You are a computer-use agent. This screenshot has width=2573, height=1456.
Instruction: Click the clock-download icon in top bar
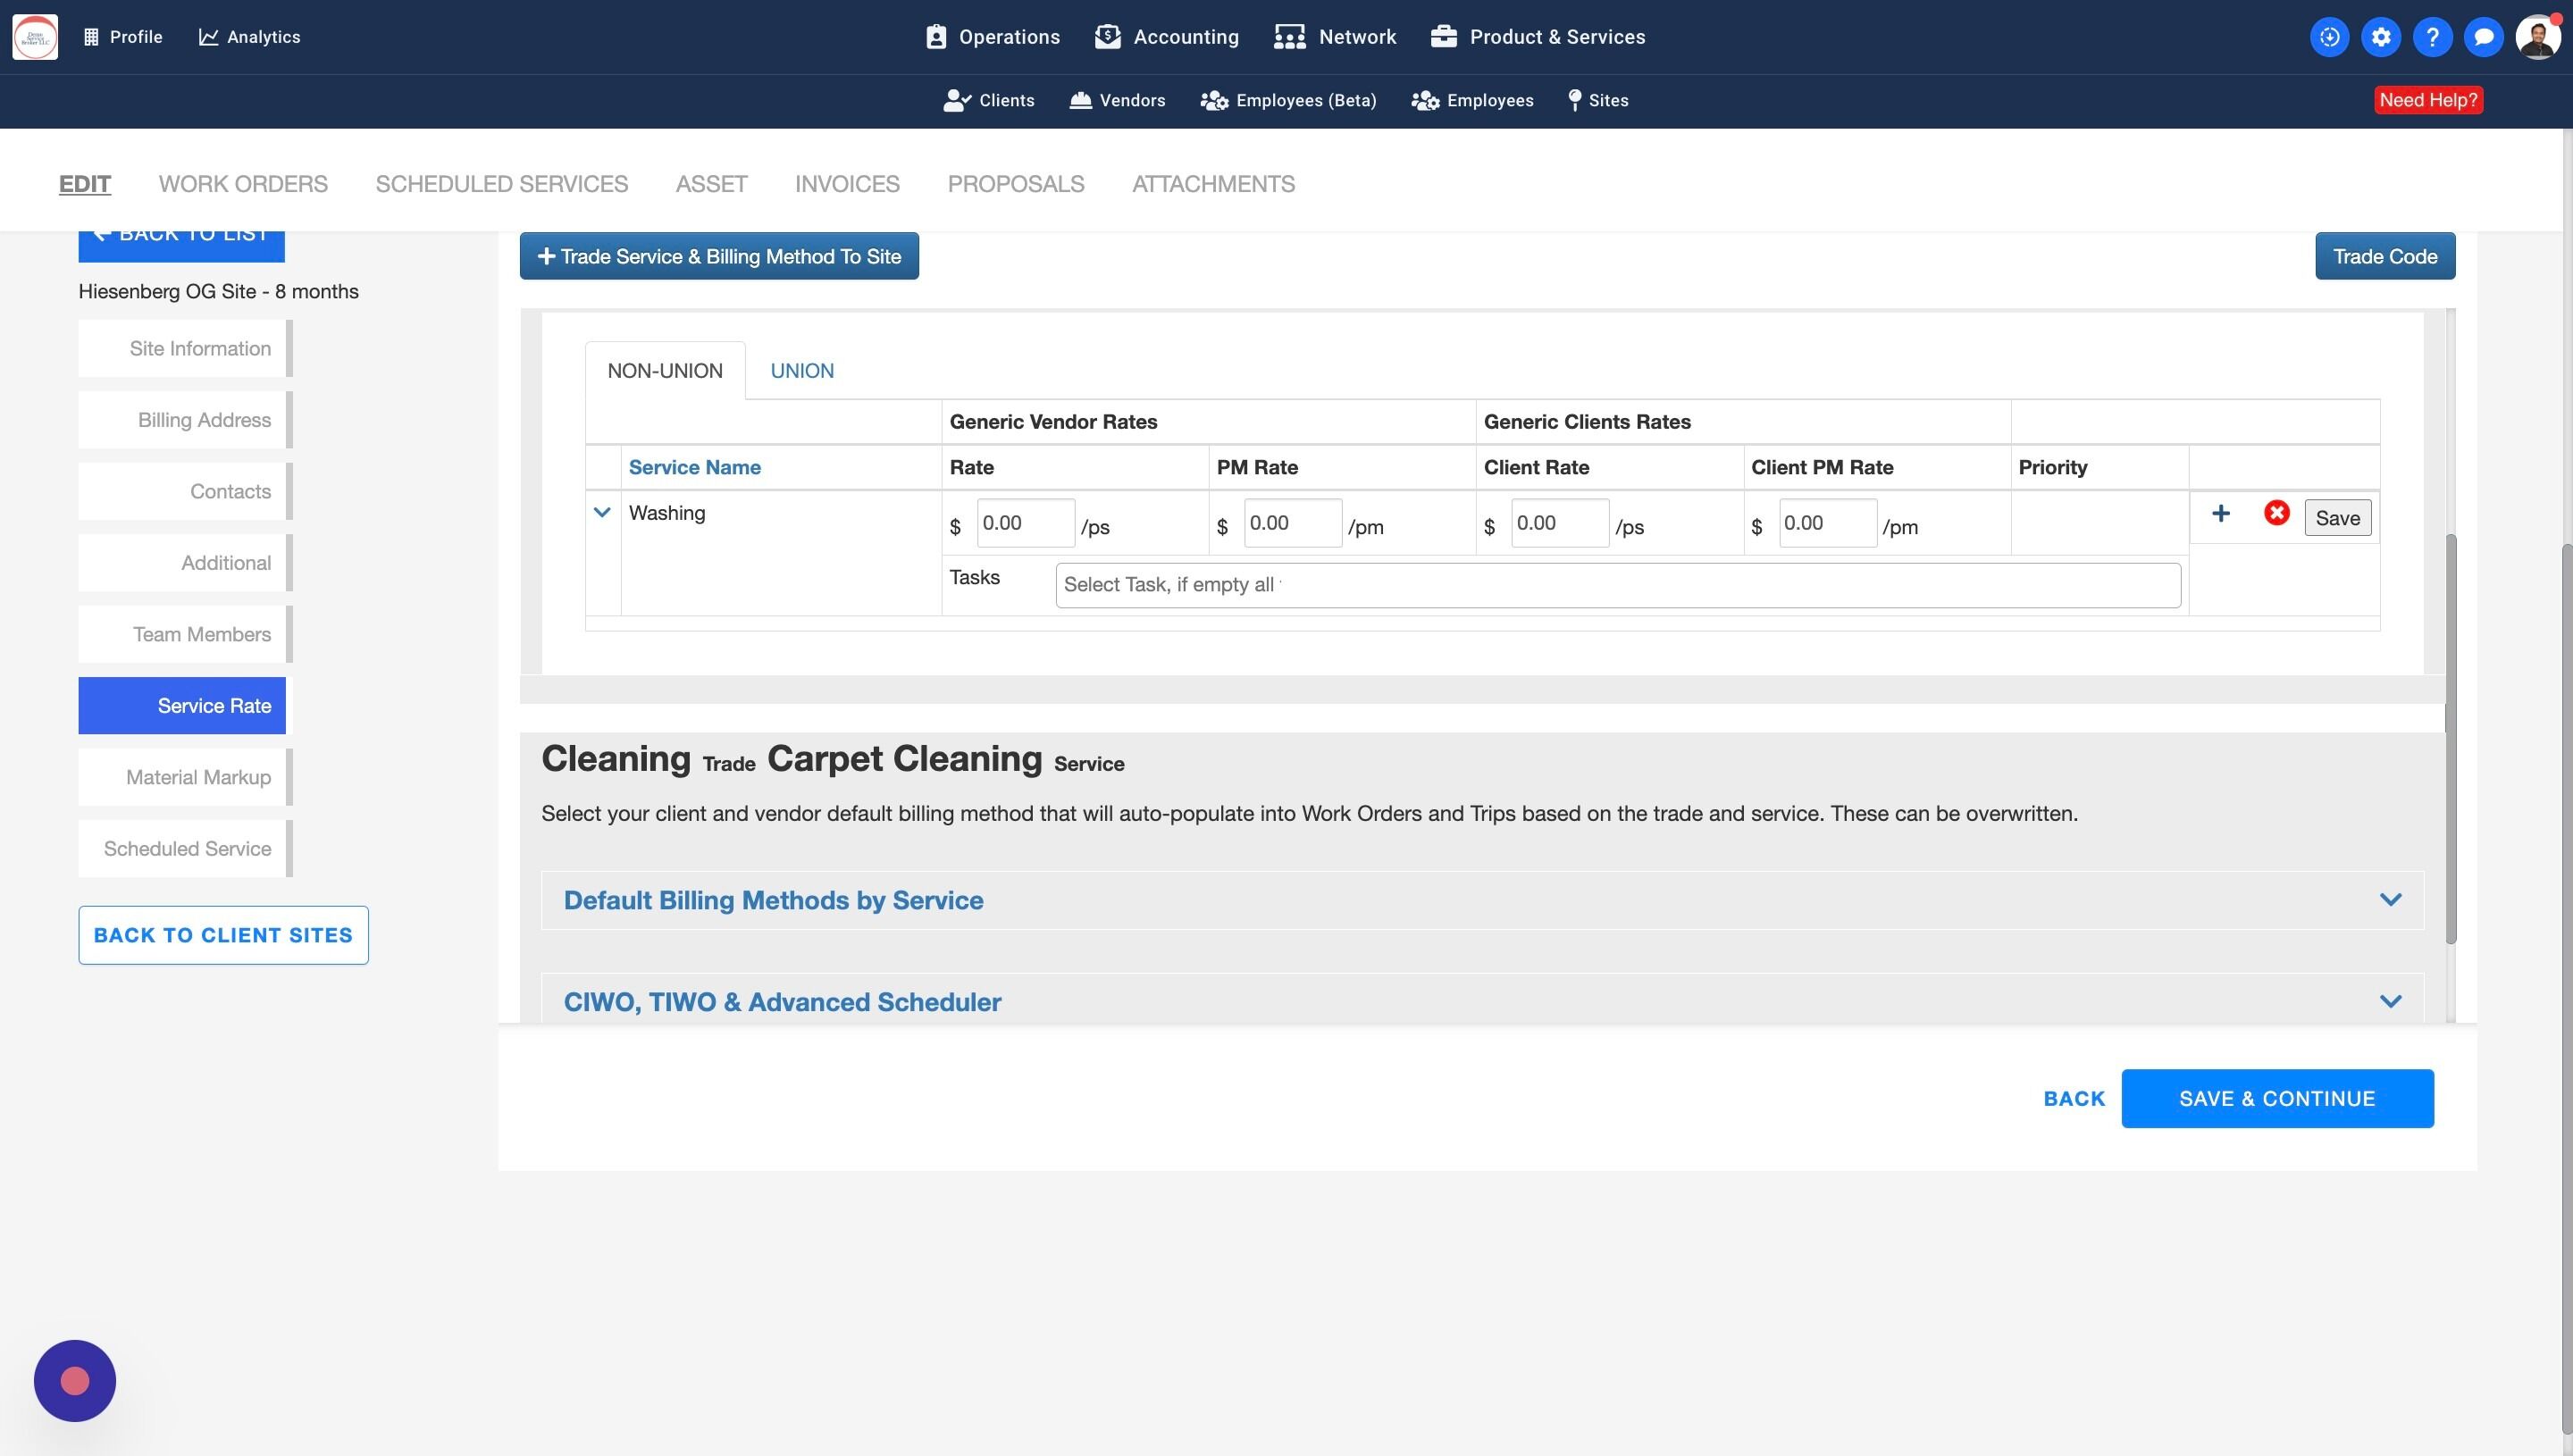[x=2329, y=37]
